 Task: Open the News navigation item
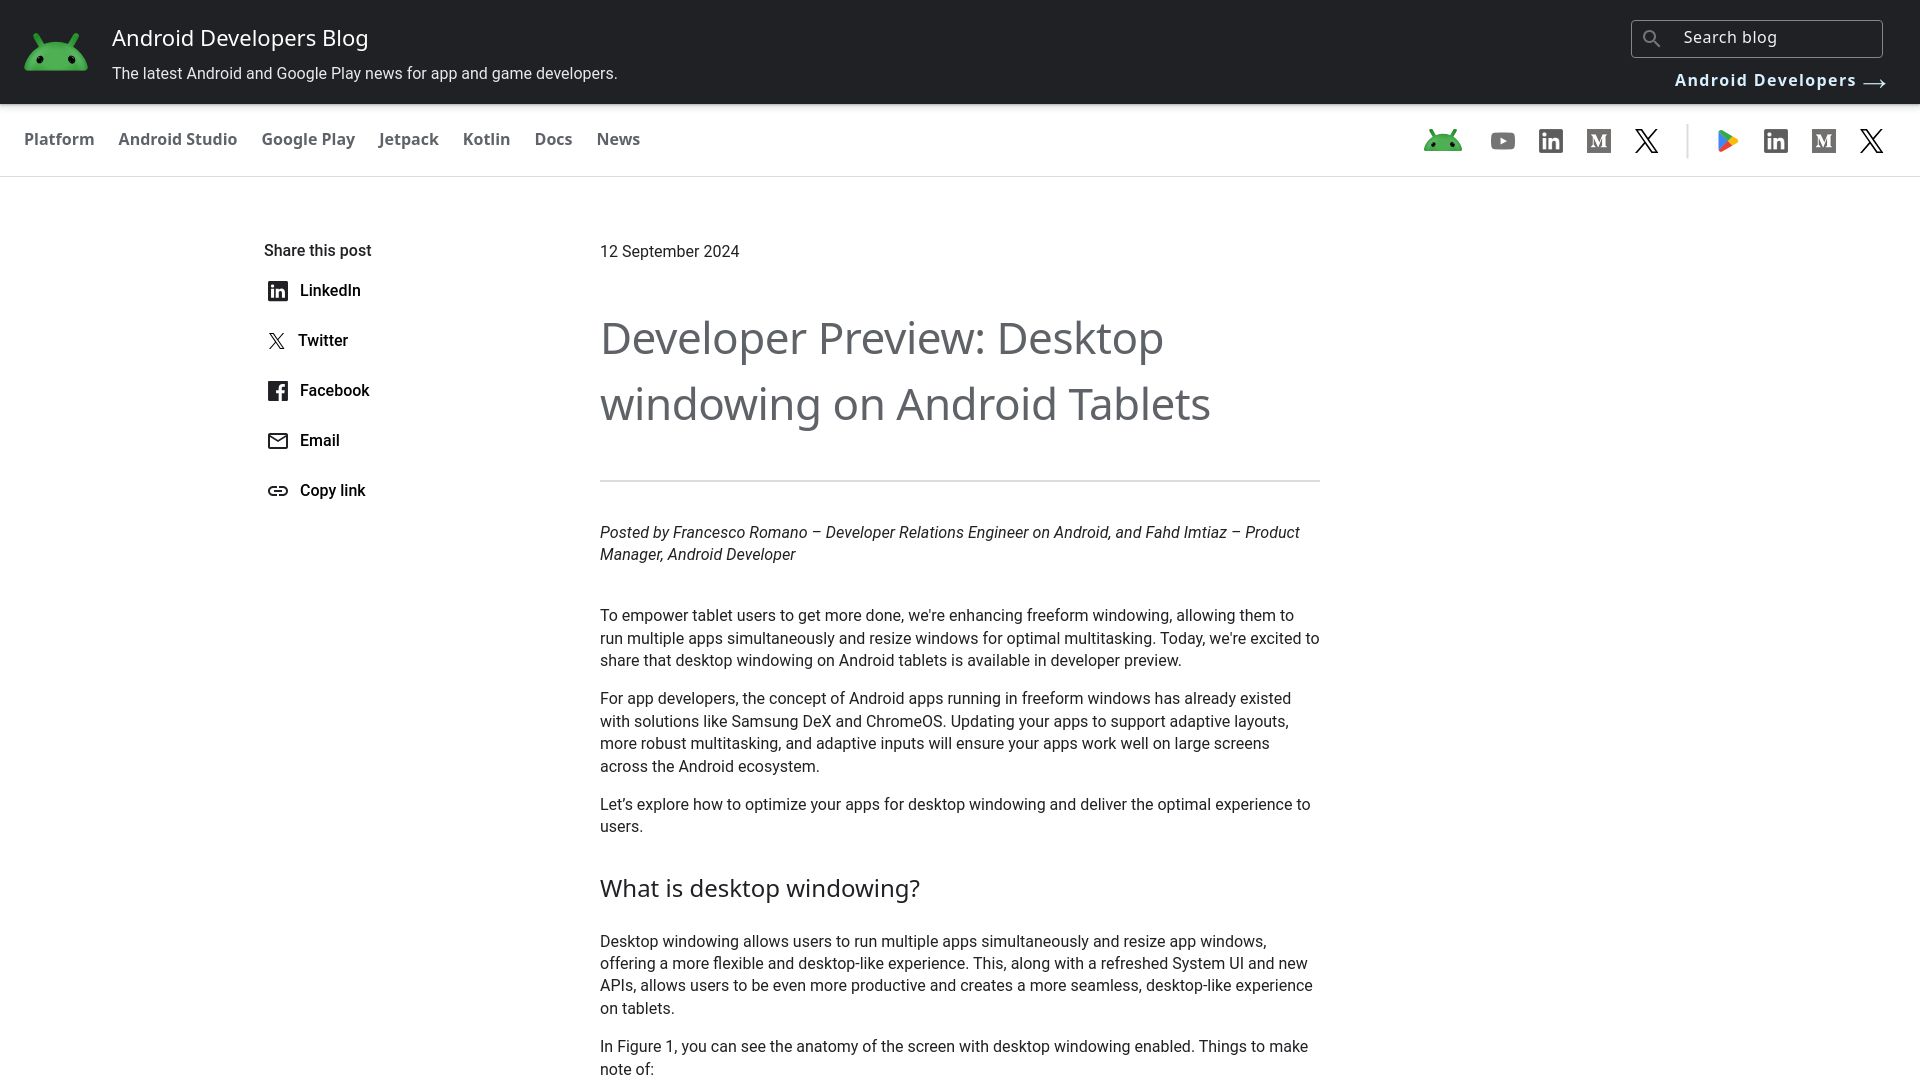pyautogui.click(x=618, y=139)
